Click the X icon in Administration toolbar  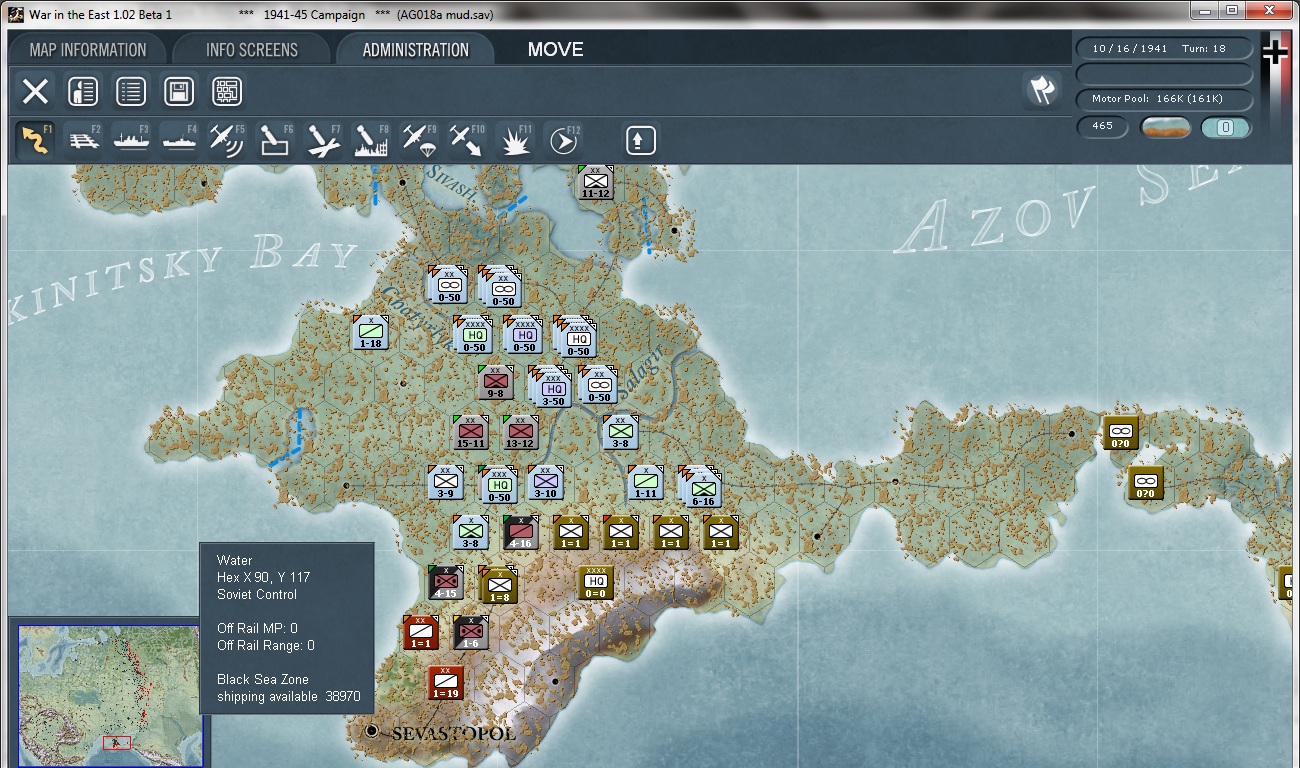pos(35,92)
